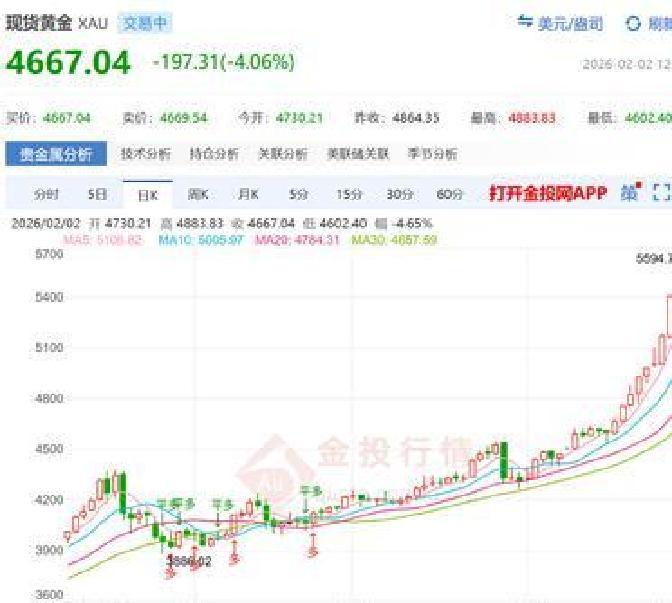Click the 现货黄金 XAU title
This screenshot has height=603, width=672.
coord(56,23)
